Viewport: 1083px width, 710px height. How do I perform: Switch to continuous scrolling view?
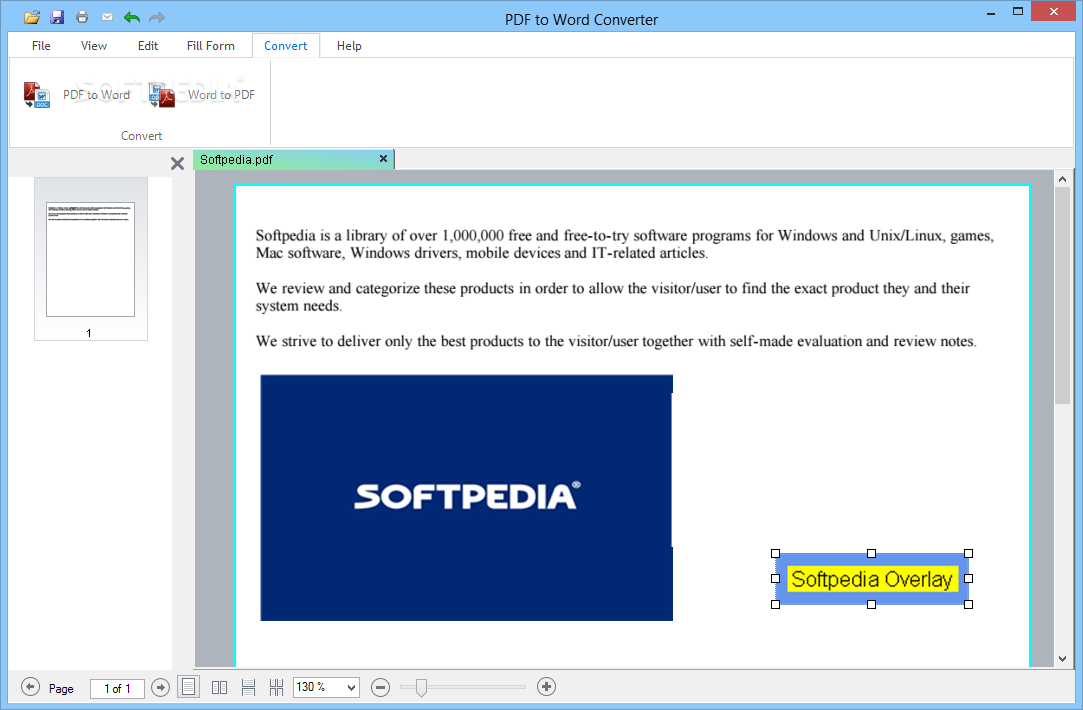click(x=249, y=687)
